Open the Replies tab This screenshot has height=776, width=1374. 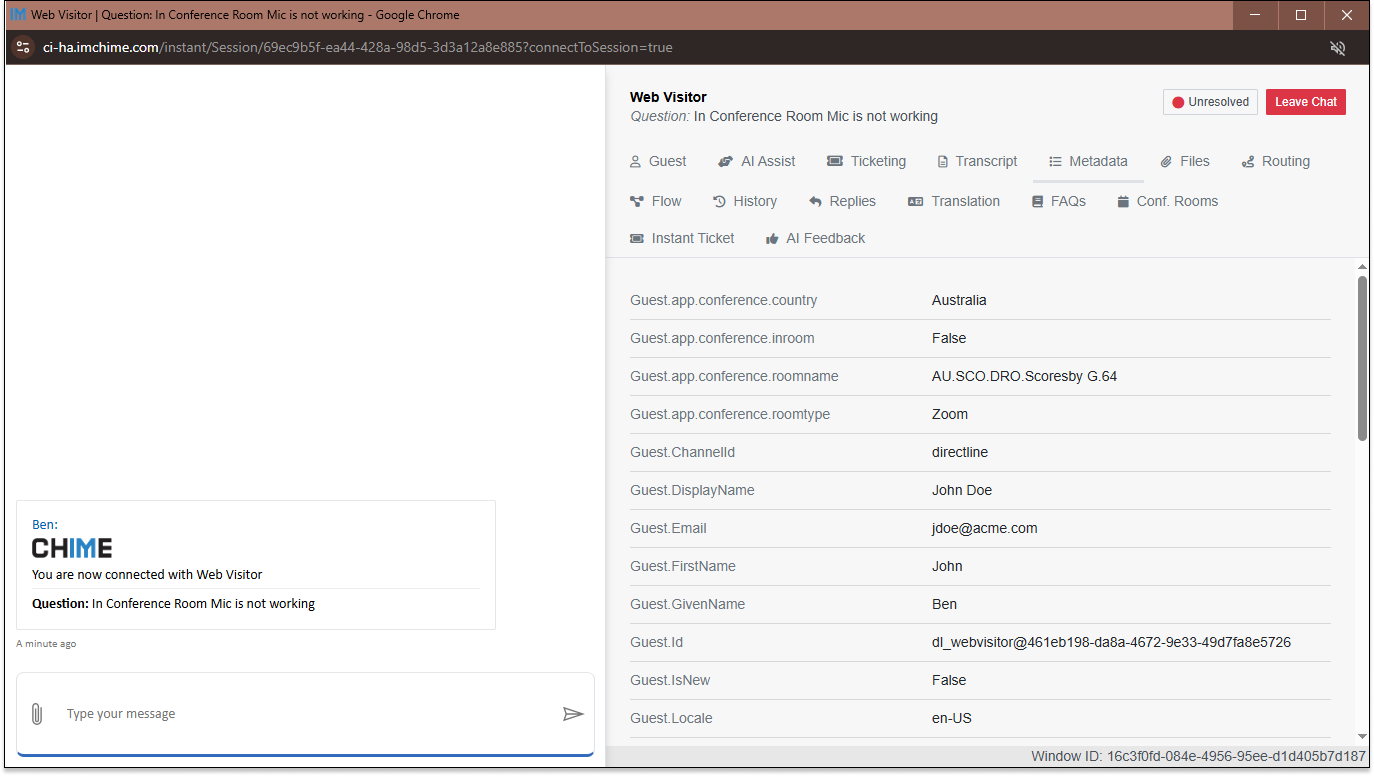pos(842,201)
